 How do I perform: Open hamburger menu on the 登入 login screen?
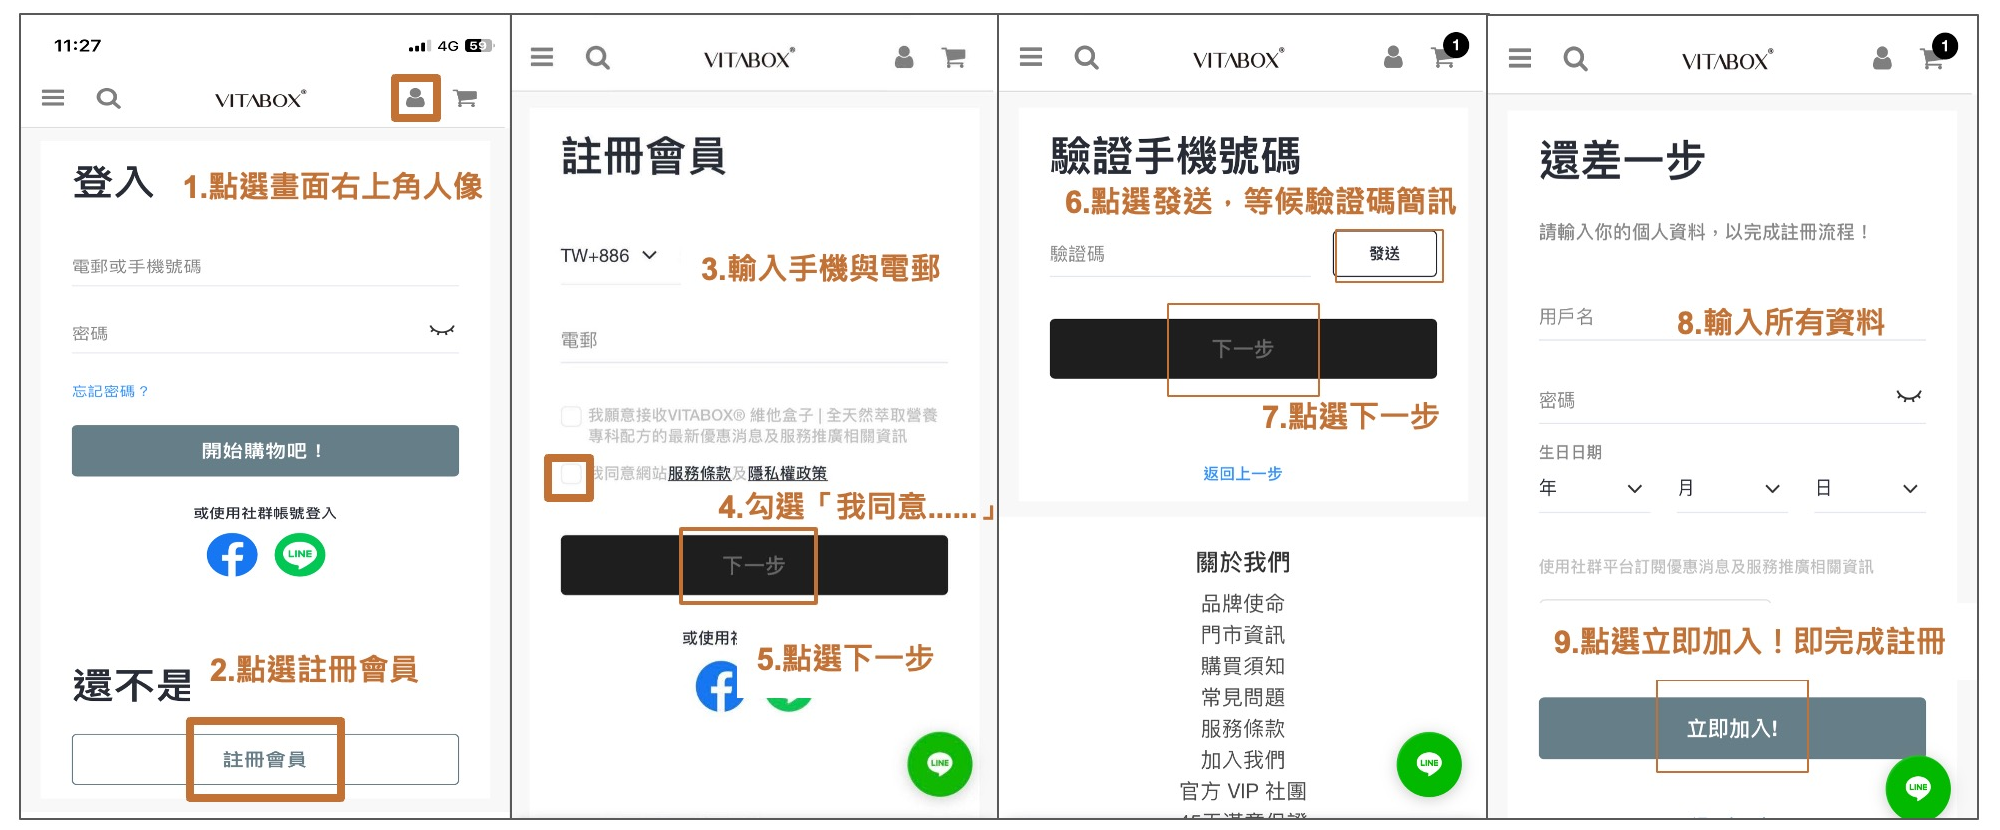click(53, 98)
